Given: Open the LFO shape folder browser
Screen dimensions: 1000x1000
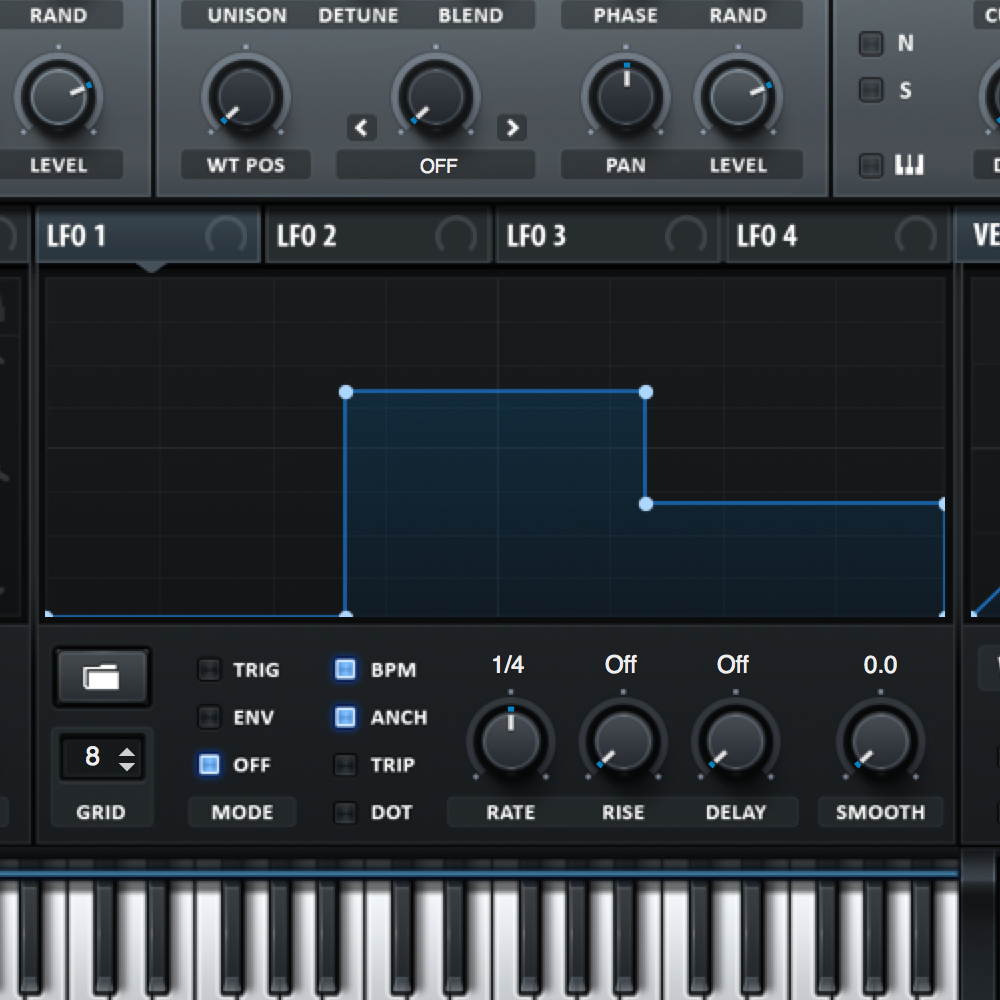Looking at the screenshot, I should pos(101,677).
